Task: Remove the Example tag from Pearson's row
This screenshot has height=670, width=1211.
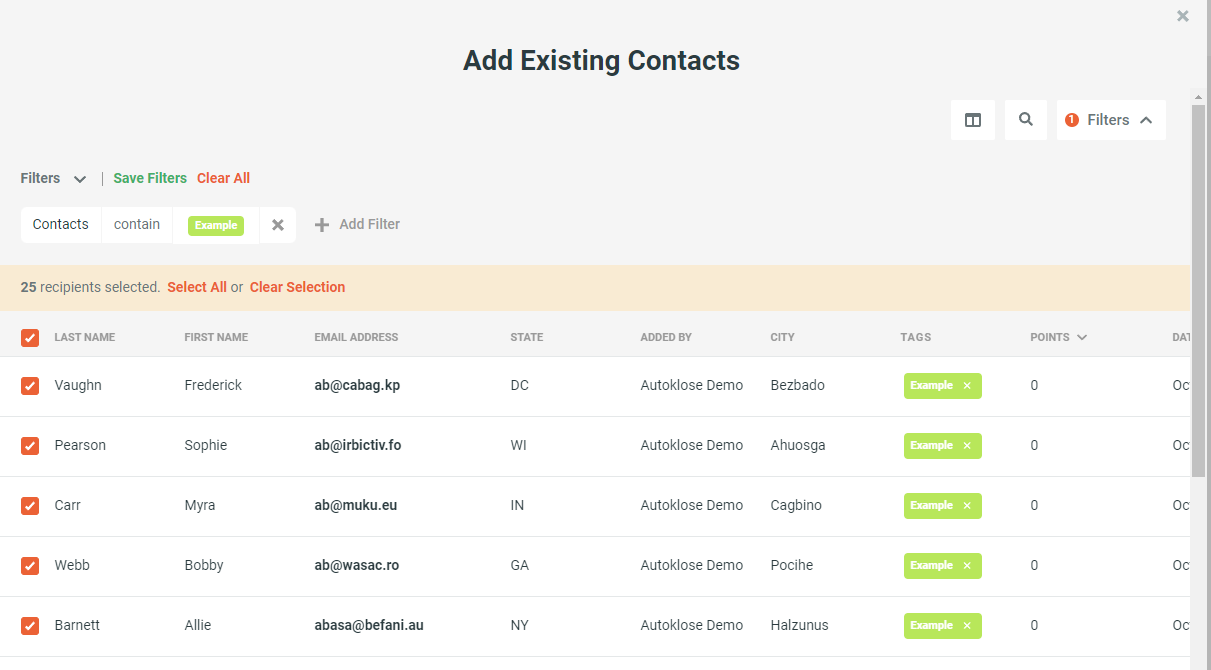Action: [x=966, y=445]
